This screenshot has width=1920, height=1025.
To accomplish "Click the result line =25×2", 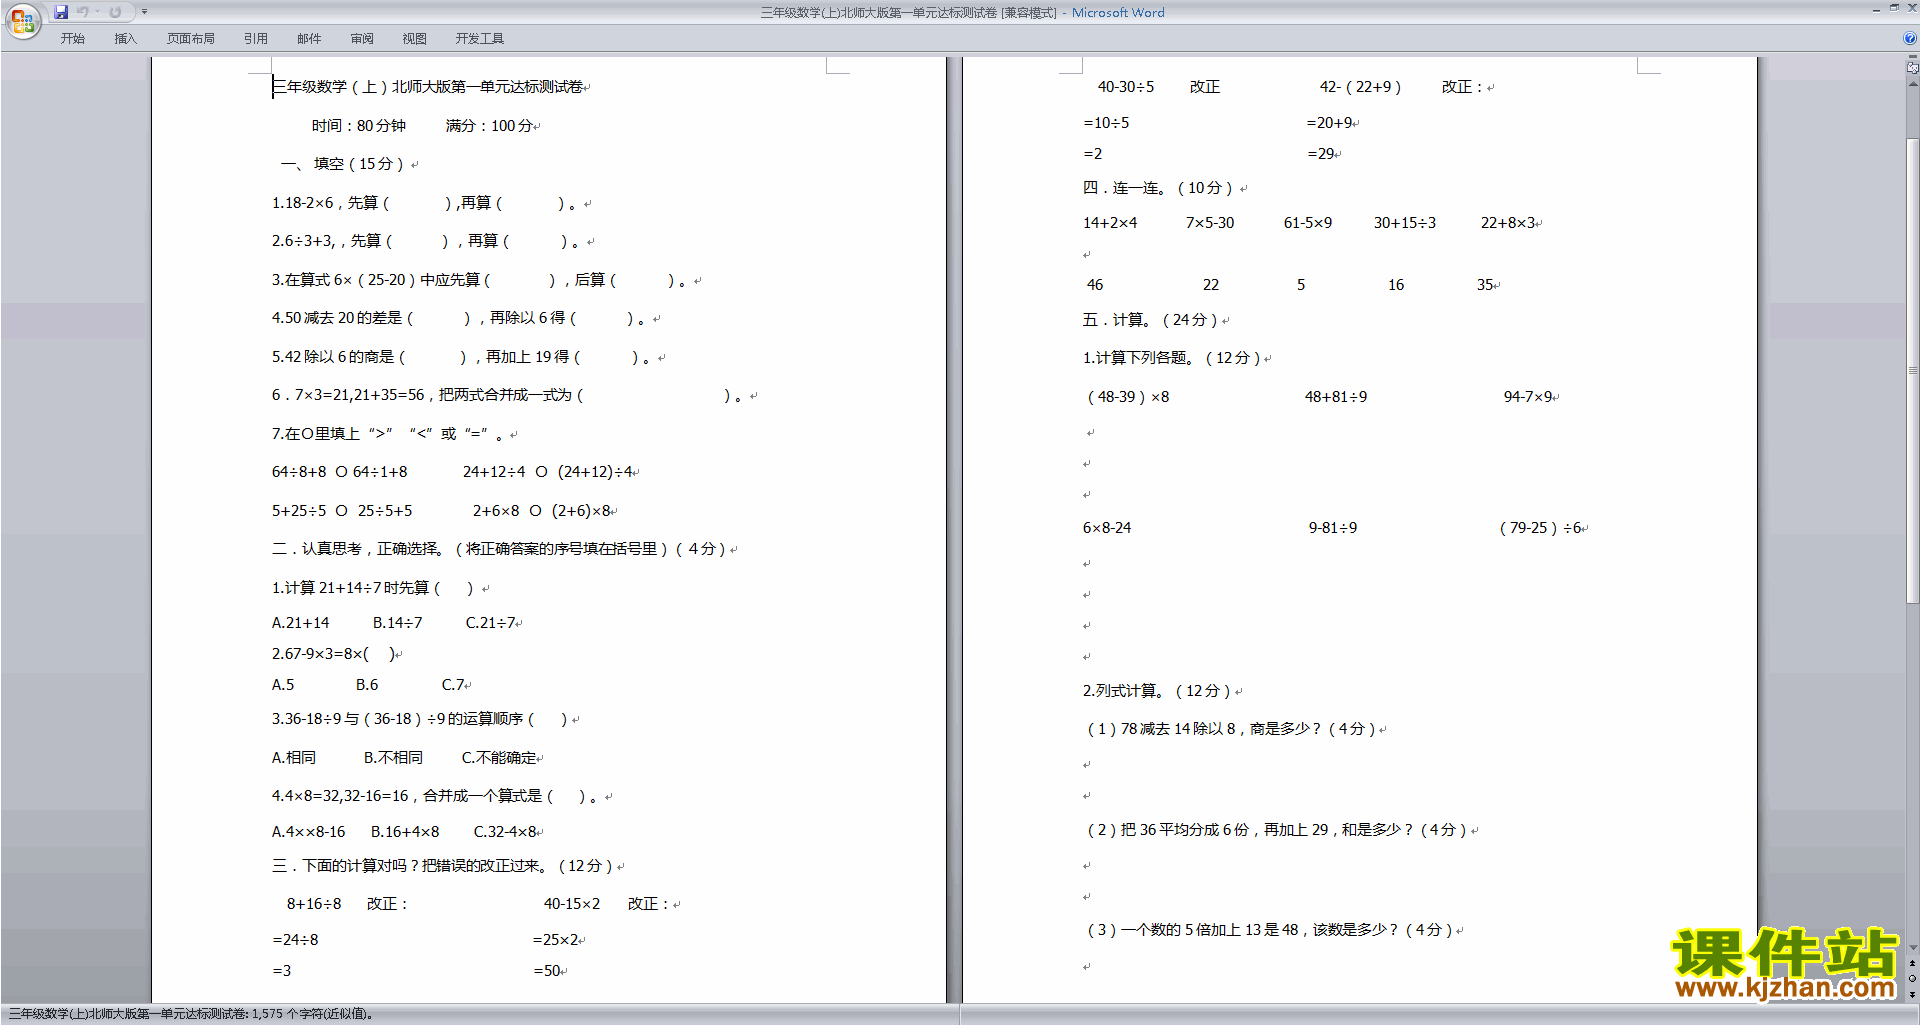I will point(556,940).
